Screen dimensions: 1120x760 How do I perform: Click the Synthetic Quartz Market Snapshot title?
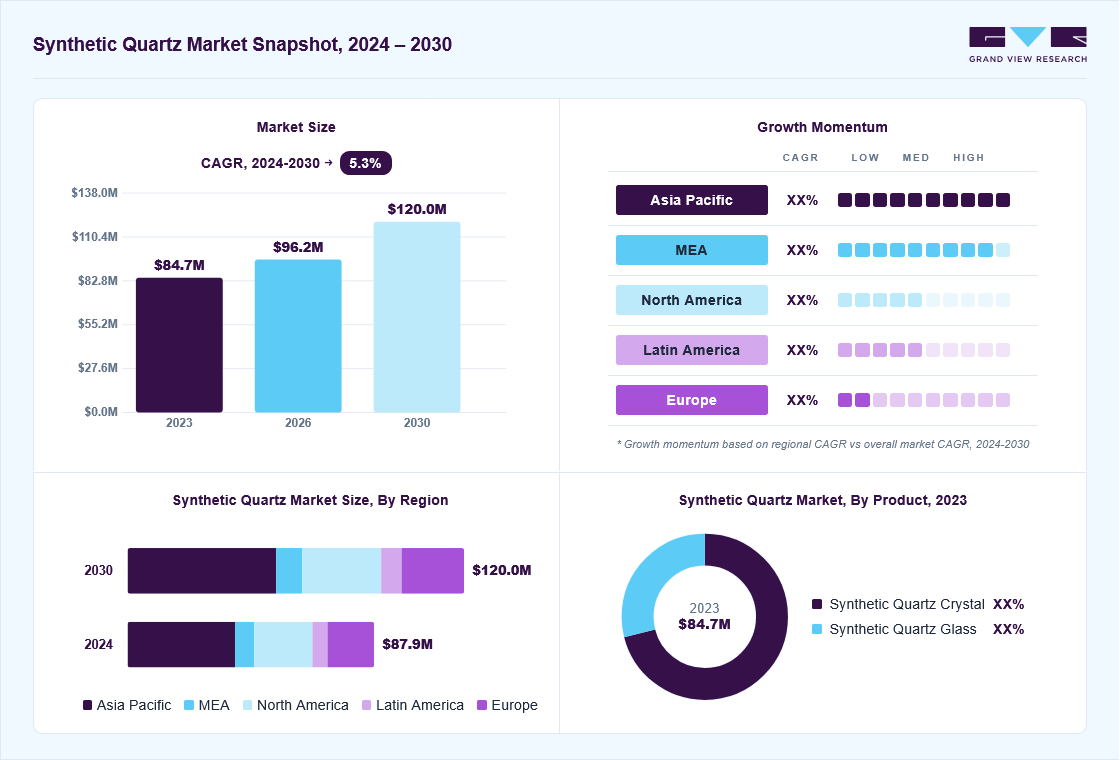click(x=242, y=44)
